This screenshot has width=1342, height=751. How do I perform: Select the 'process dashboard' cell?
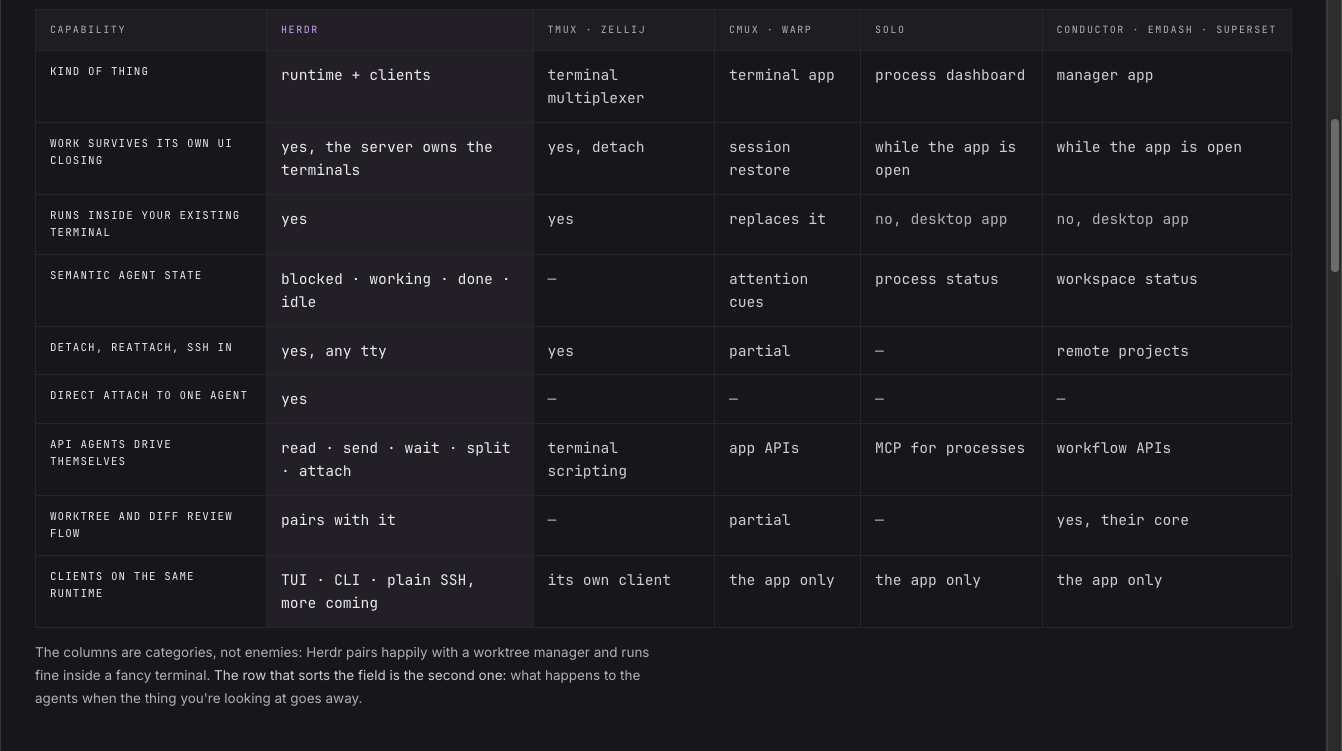[951, 87]
